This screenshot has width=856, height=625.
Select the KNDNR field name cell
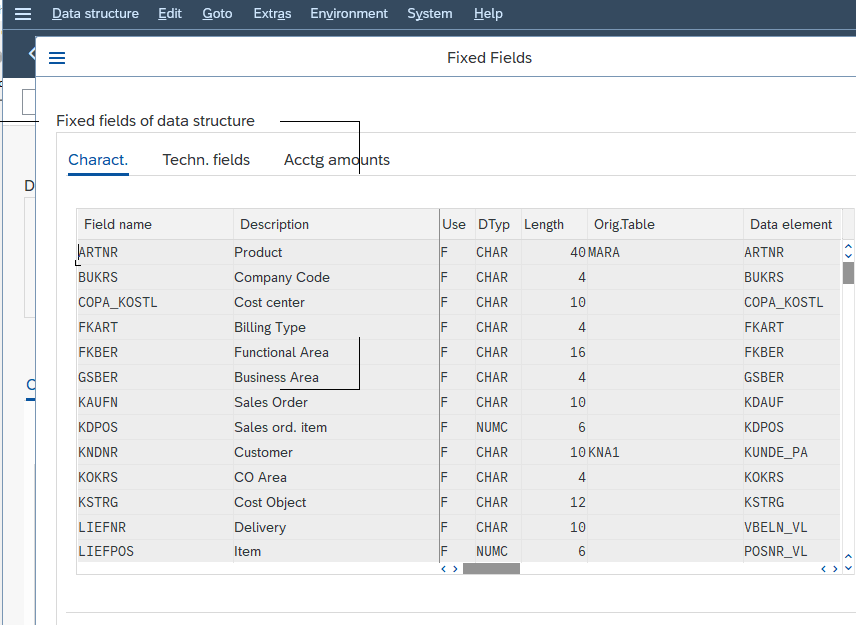[x=155, y=453]
